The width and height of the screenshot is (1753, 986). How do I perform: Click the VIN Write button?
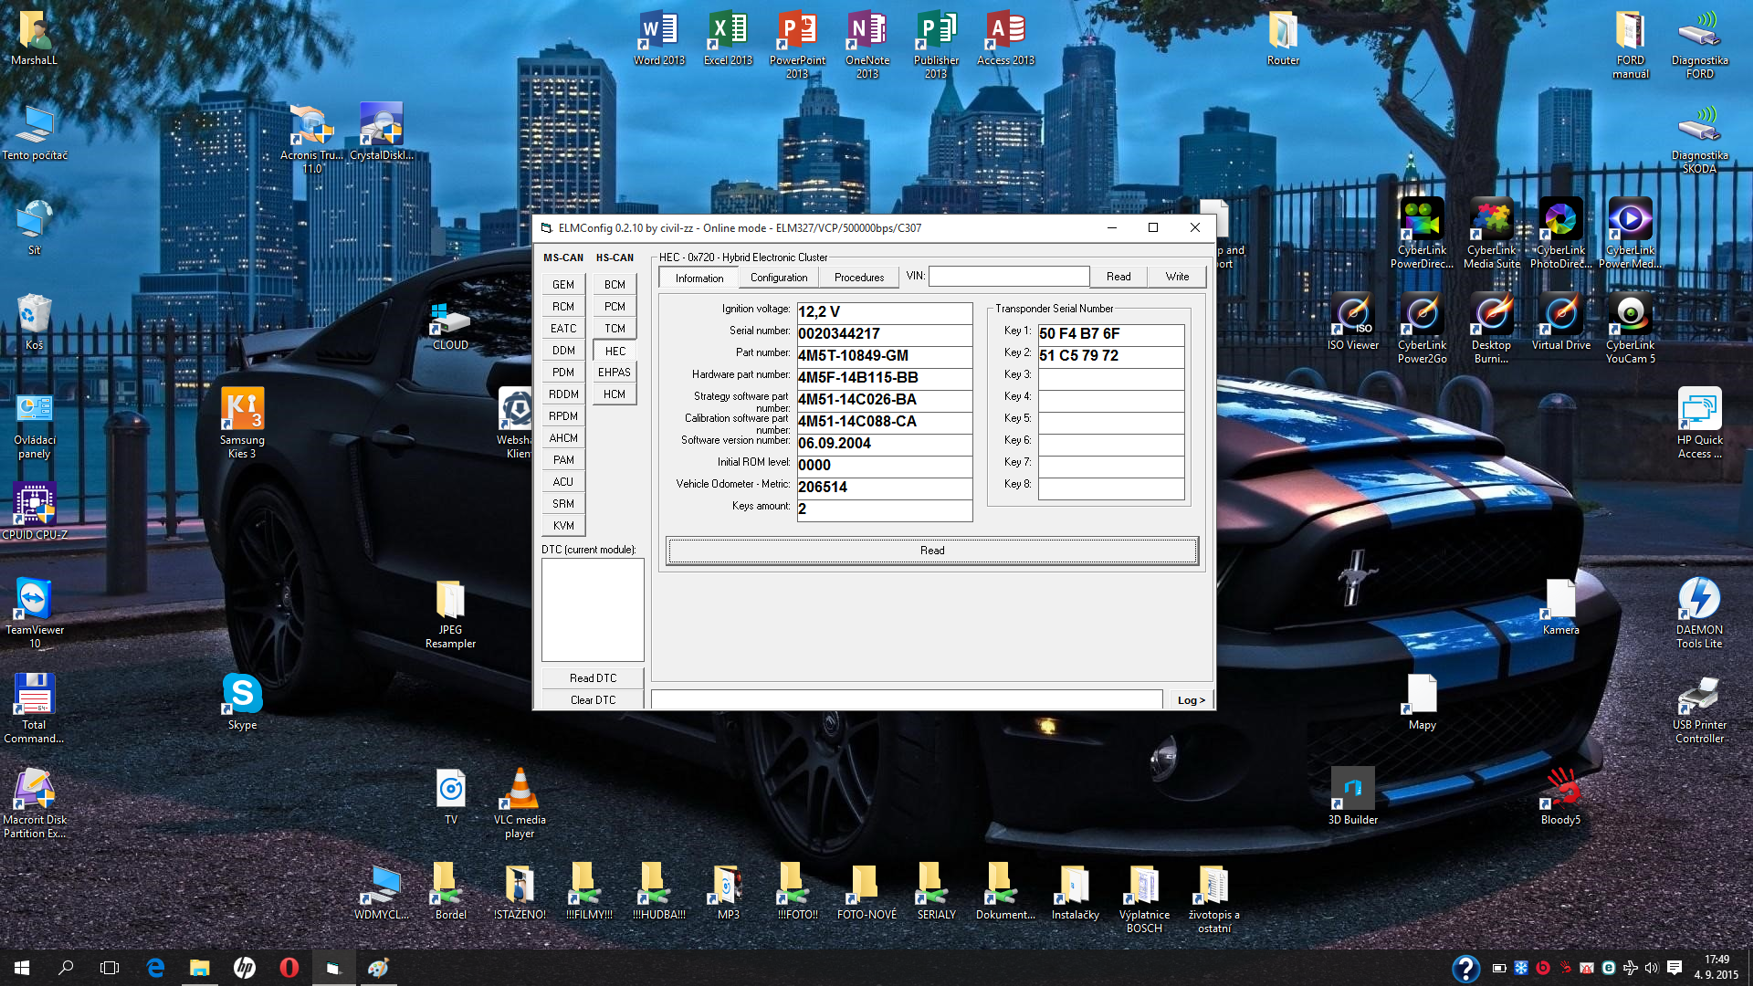pyautogui.click(x=1176, y=277)
